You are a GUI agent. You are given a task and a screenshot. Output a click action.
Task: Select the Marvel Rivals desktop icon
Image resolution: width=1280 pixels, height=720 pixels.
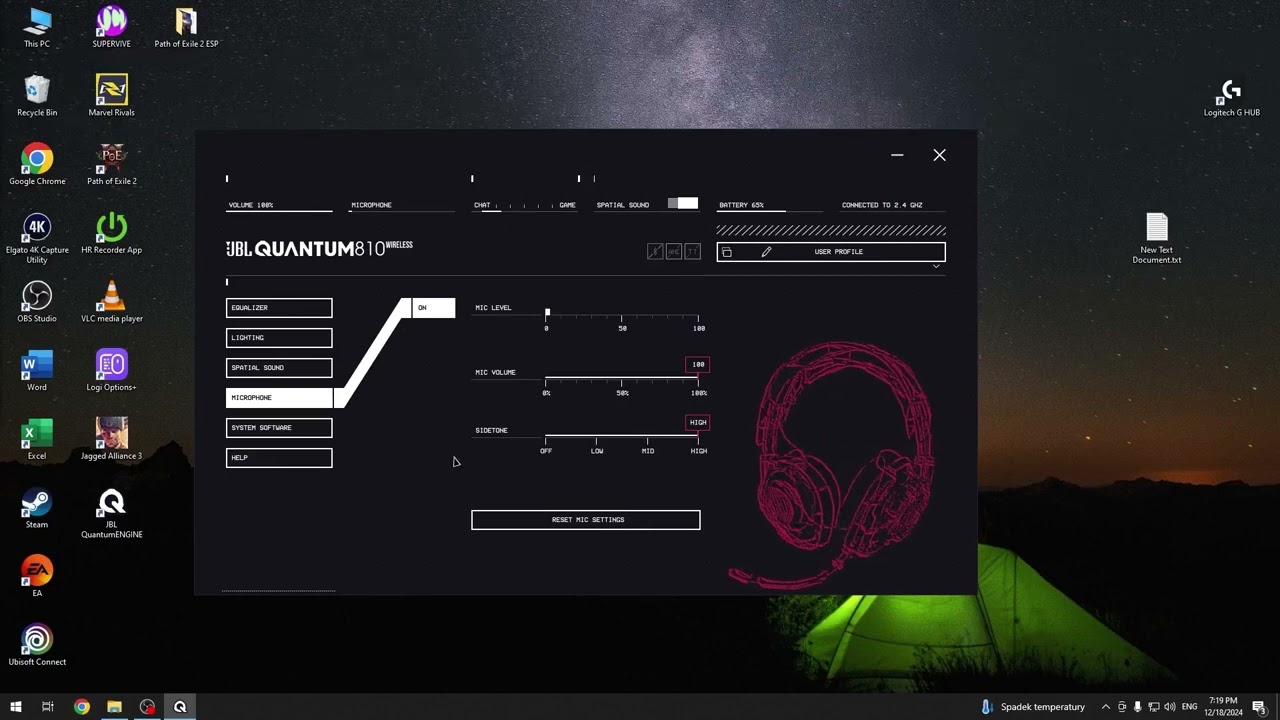point(112,96)
